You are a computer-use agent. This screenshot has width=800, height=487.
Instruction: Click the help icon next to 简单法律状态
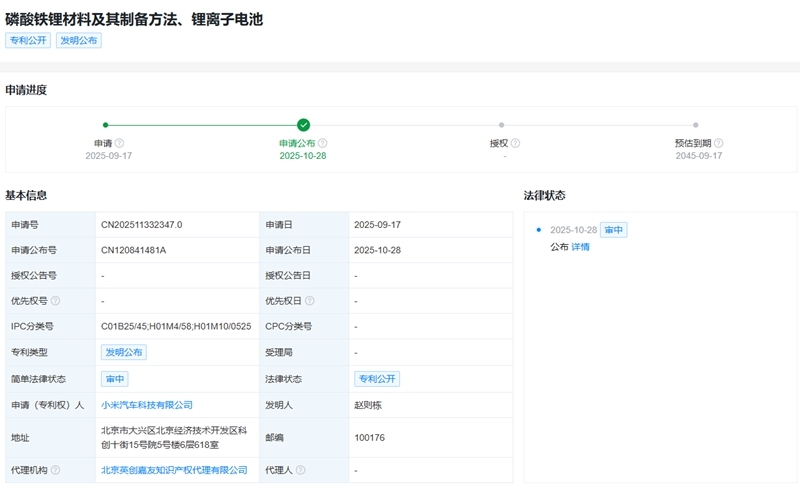(73, 379)
